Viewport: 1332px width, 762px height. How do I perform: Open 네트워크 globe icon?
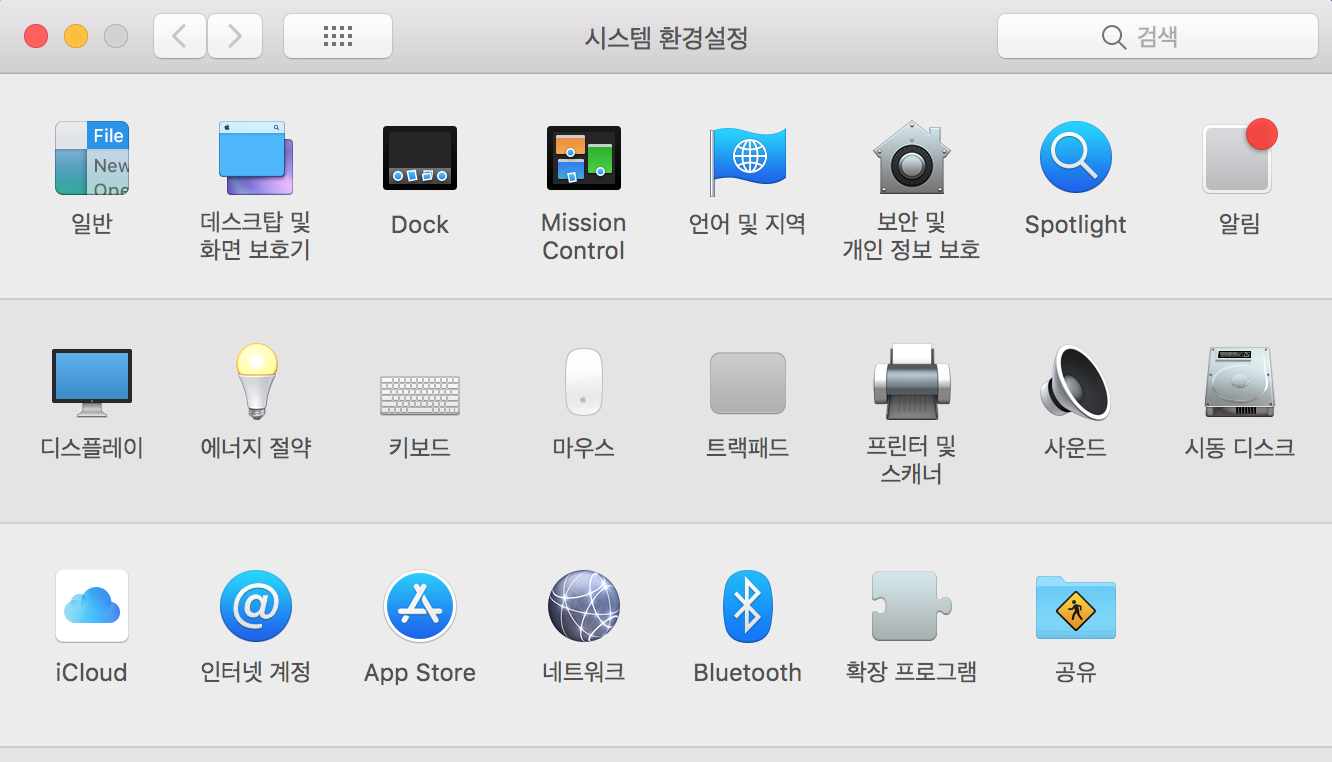(584, 606)
